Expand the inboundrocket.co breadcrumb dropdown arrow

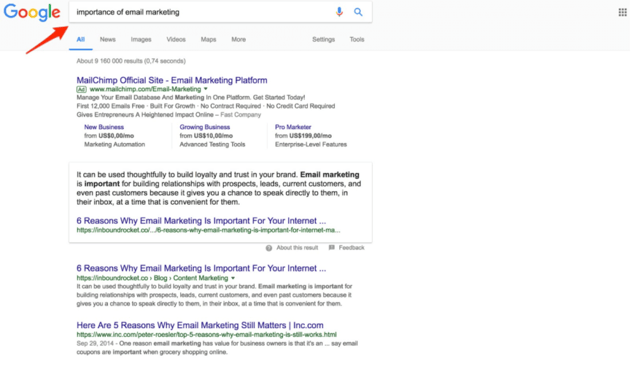(233, 278)
